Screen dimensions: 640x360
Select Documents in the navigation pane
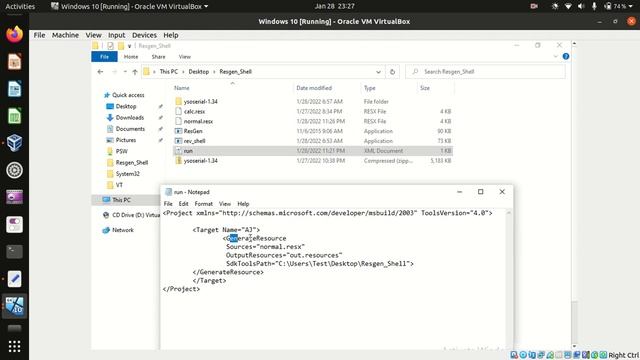pyautogui.click(x=130, y=129)
